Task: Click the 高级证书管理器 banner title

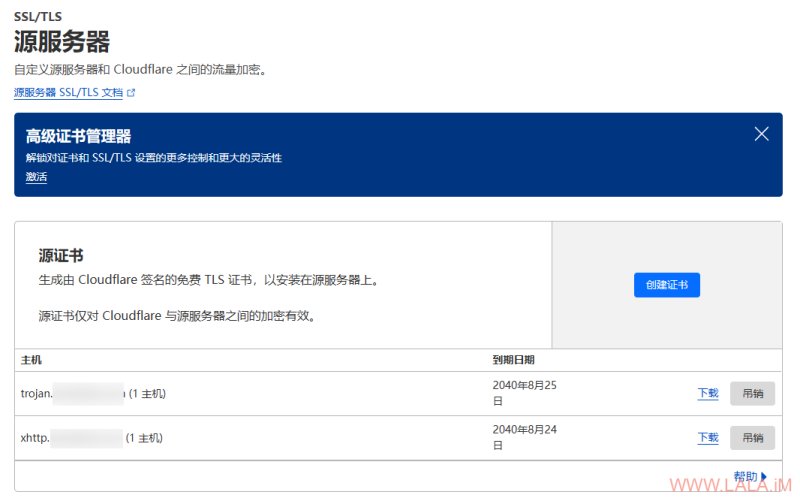Action: [79, 136]
